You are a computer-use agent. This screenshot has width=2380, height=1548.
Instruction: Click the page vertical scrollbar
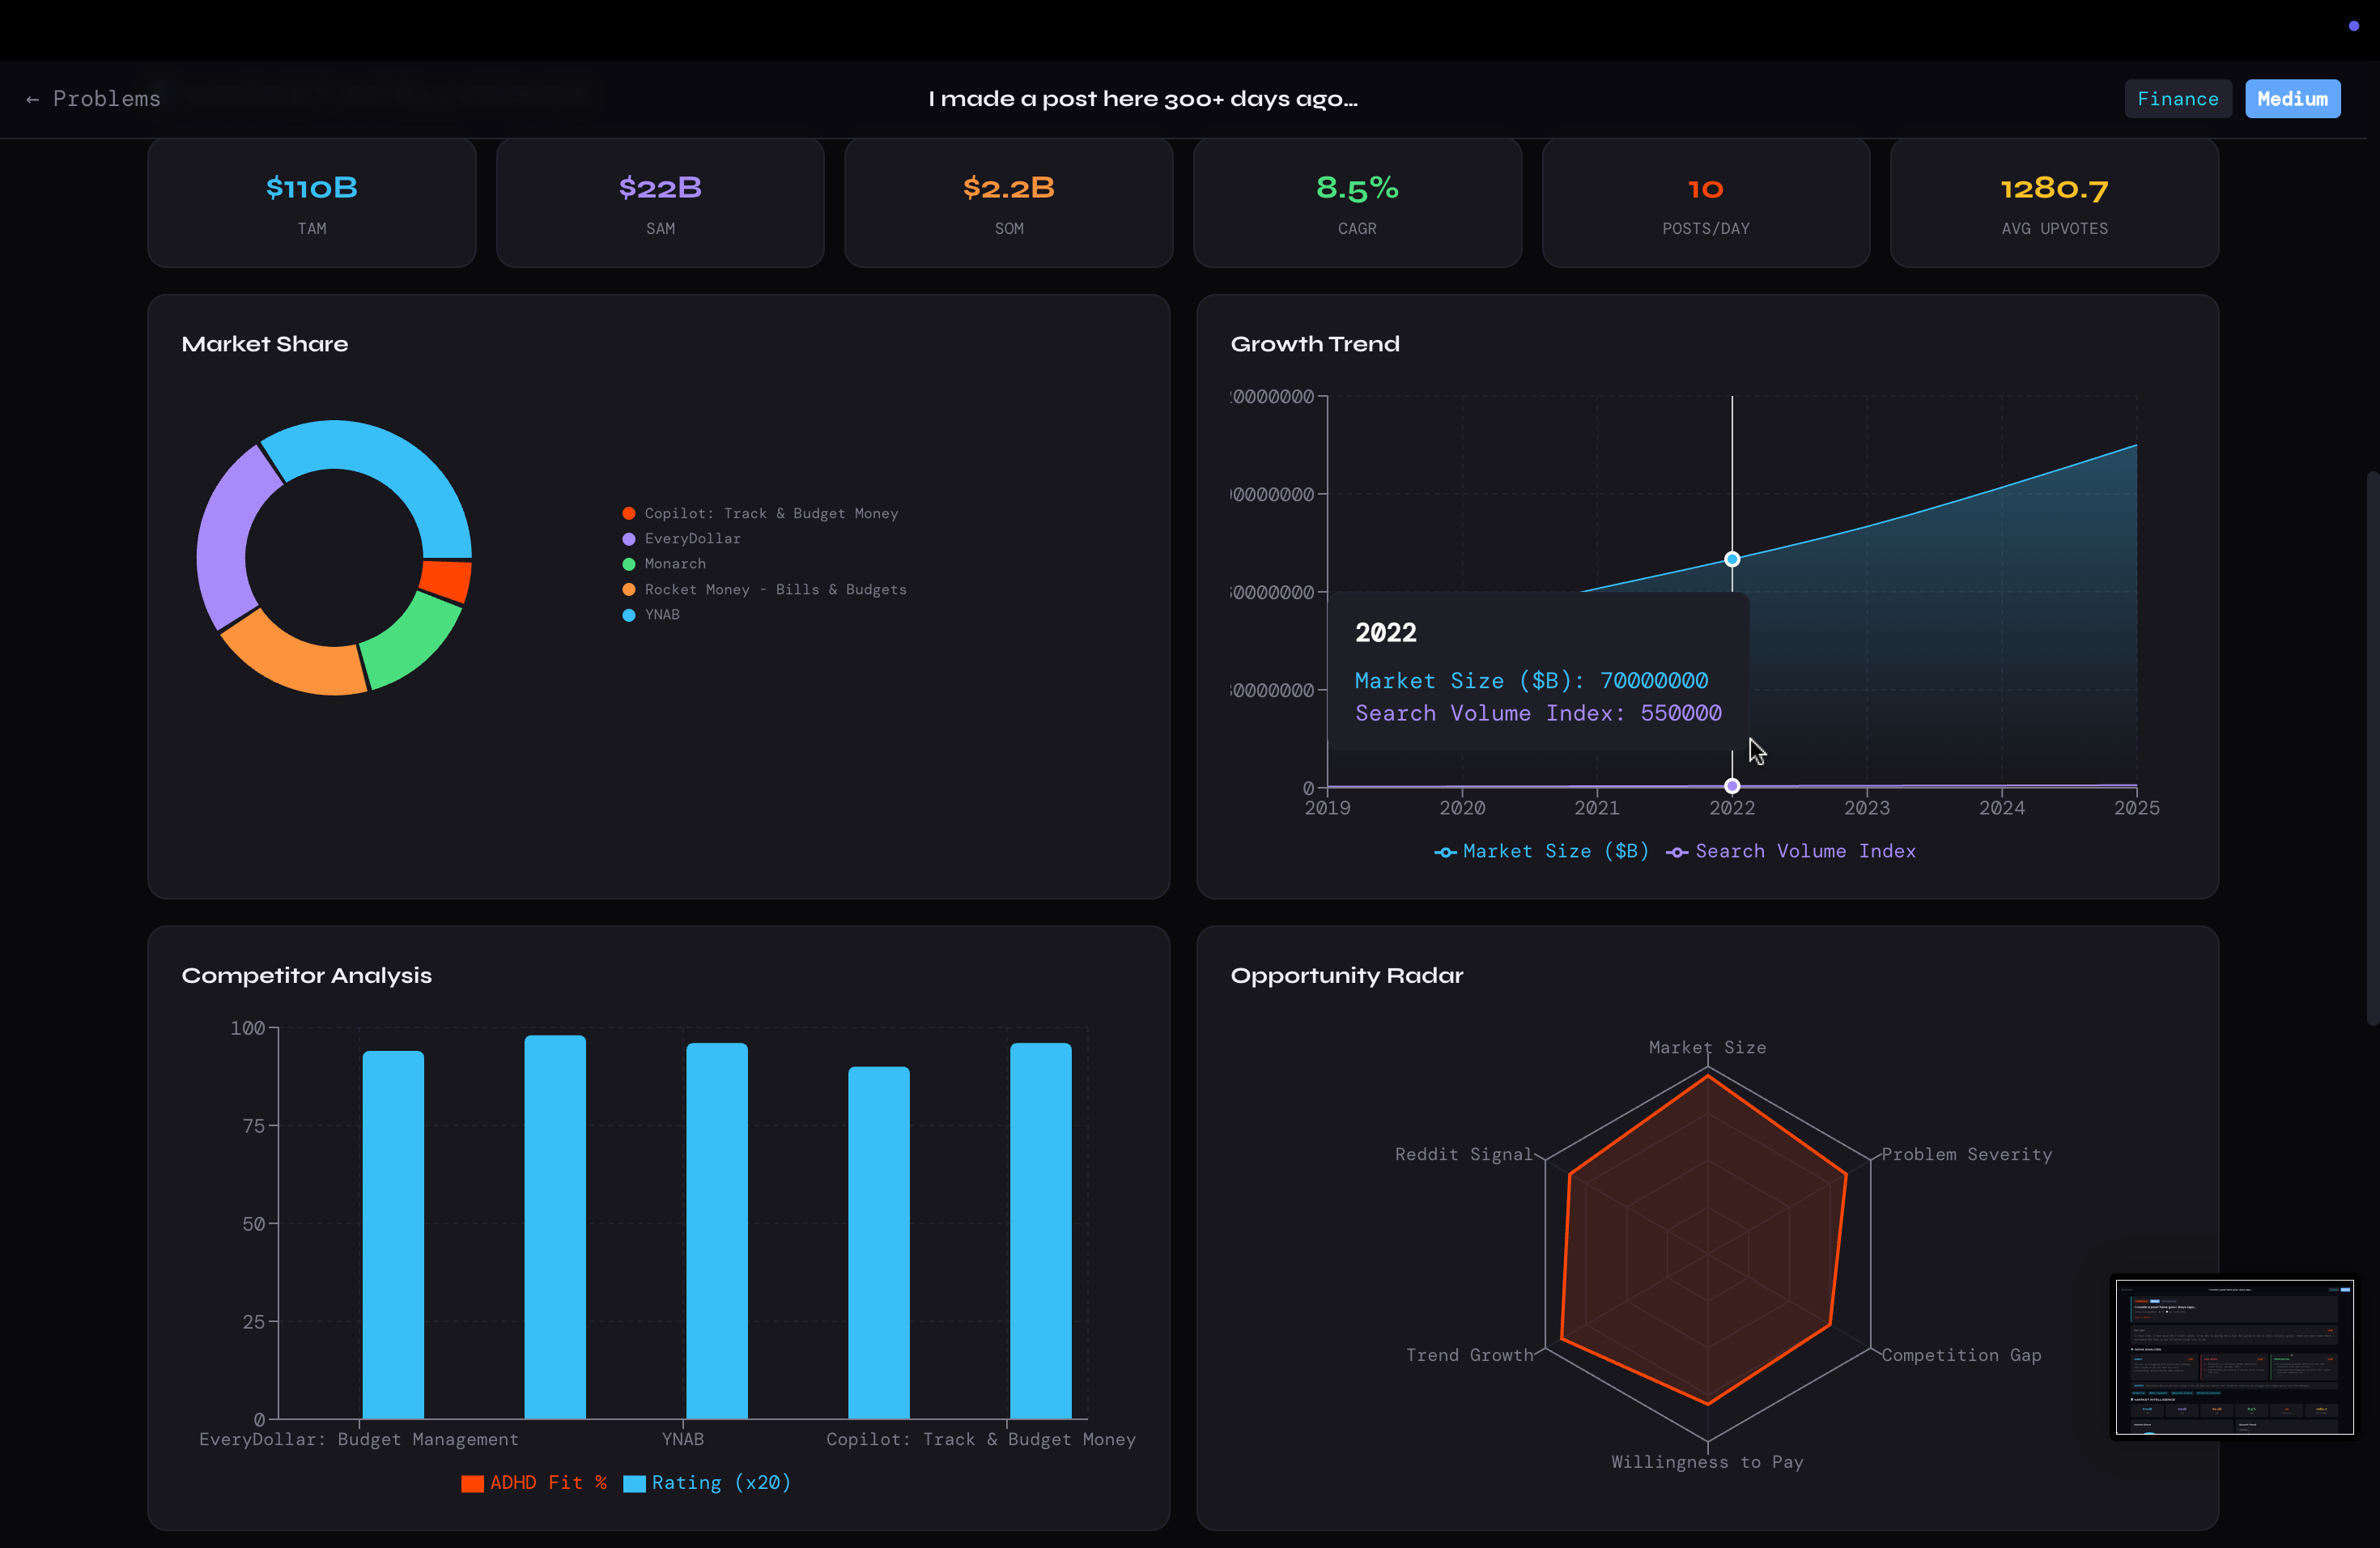click(x=2372, y=748)
